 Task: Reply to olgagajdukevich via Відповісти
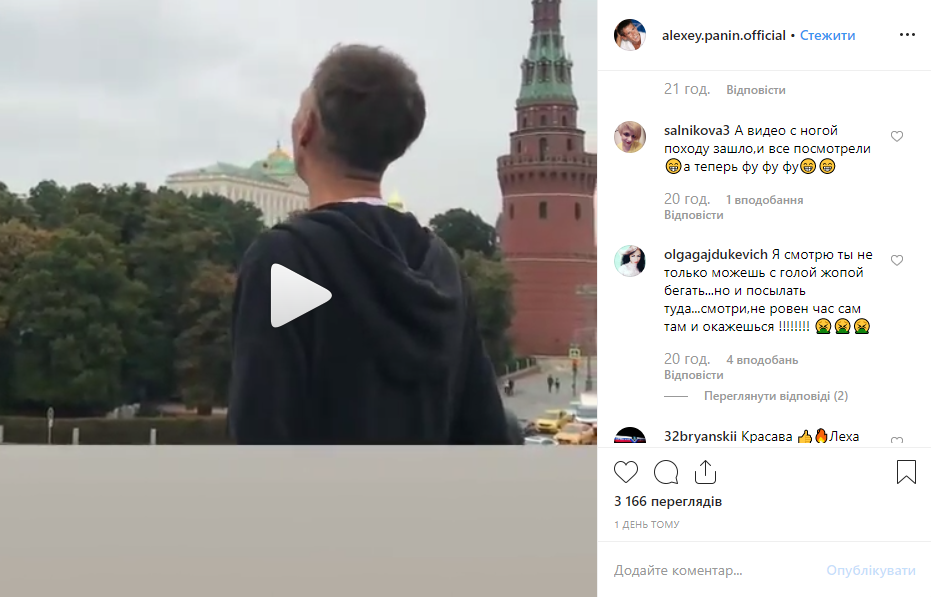coord(694,375)
